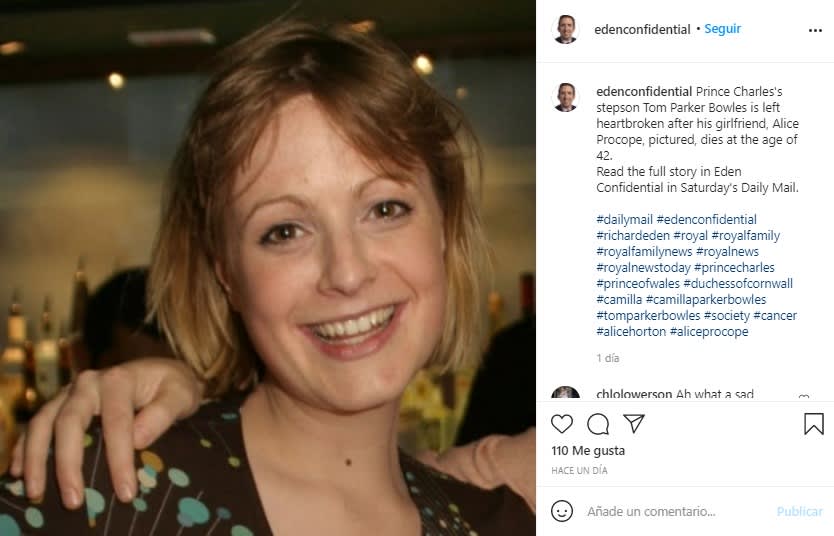The image size is (834, 536).
Task: View the 110 Me gusta likes list
Action: (588, 451)
